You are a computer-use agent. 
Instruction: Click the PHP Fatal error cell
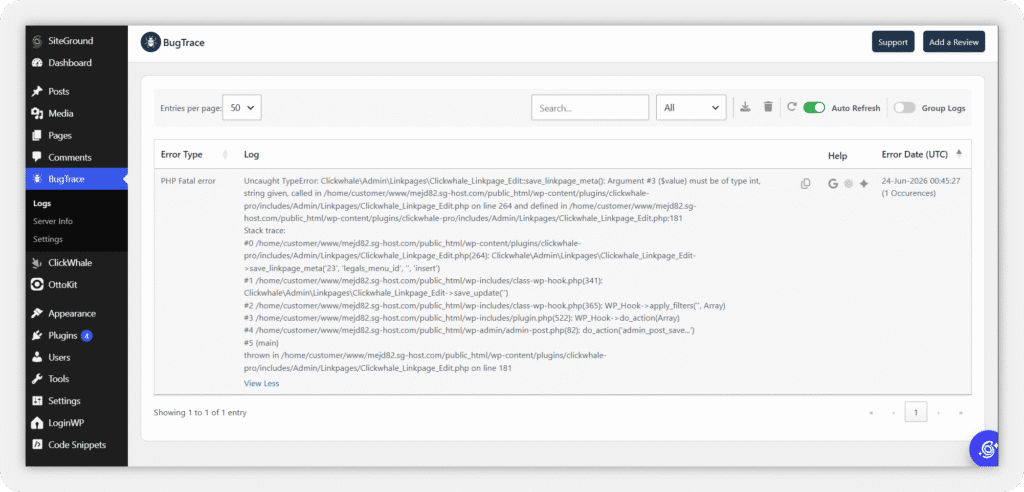(188, 181)
